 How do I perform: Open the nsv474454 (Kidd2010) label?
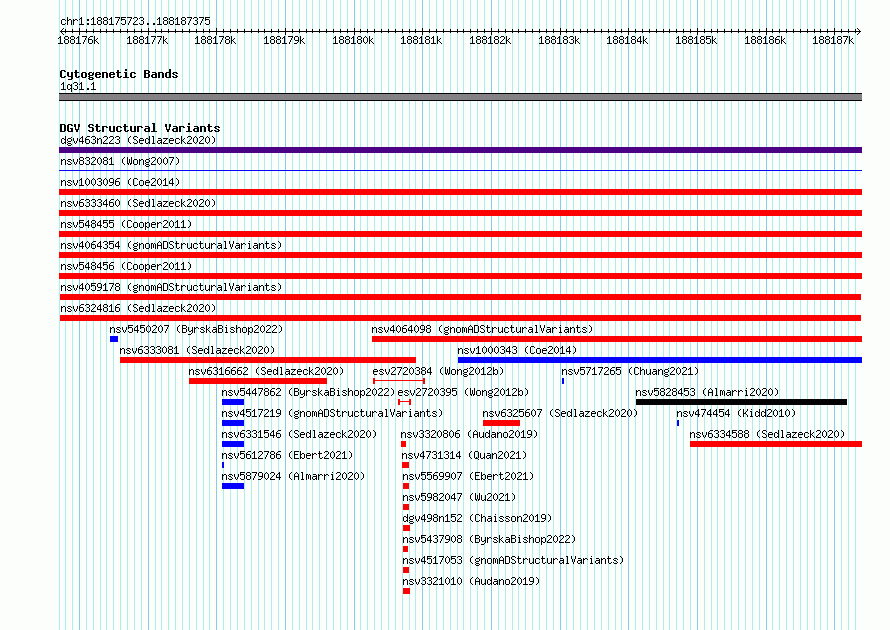click(x=736, y=413)
